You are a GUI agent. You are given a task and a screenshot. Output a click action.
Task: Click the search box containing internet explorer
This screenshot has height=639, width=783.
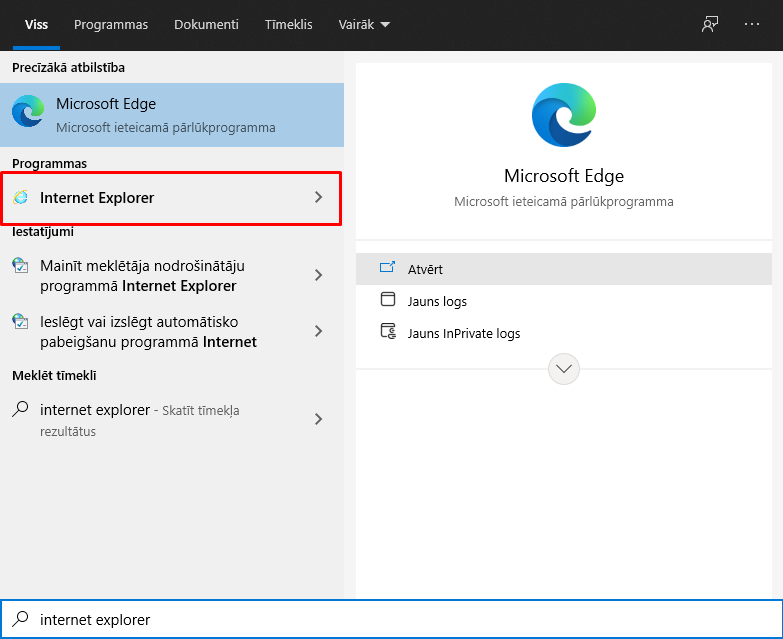[x=400, y=620]
